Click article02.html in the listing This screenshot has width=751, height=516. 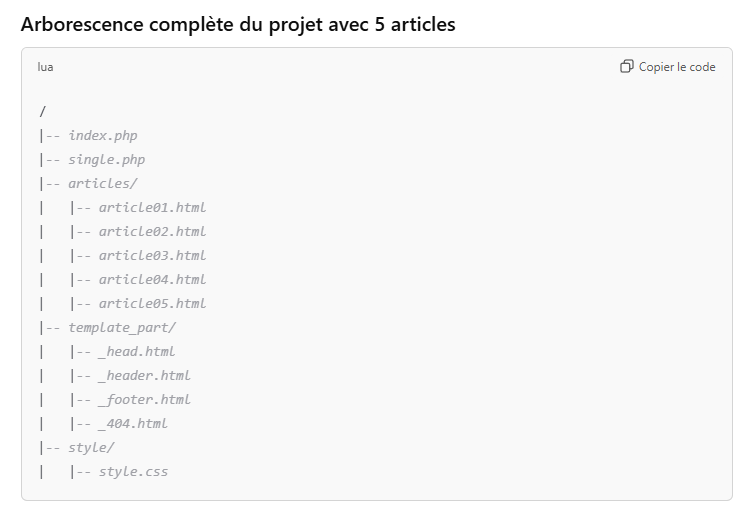click(x=152, y=231)
